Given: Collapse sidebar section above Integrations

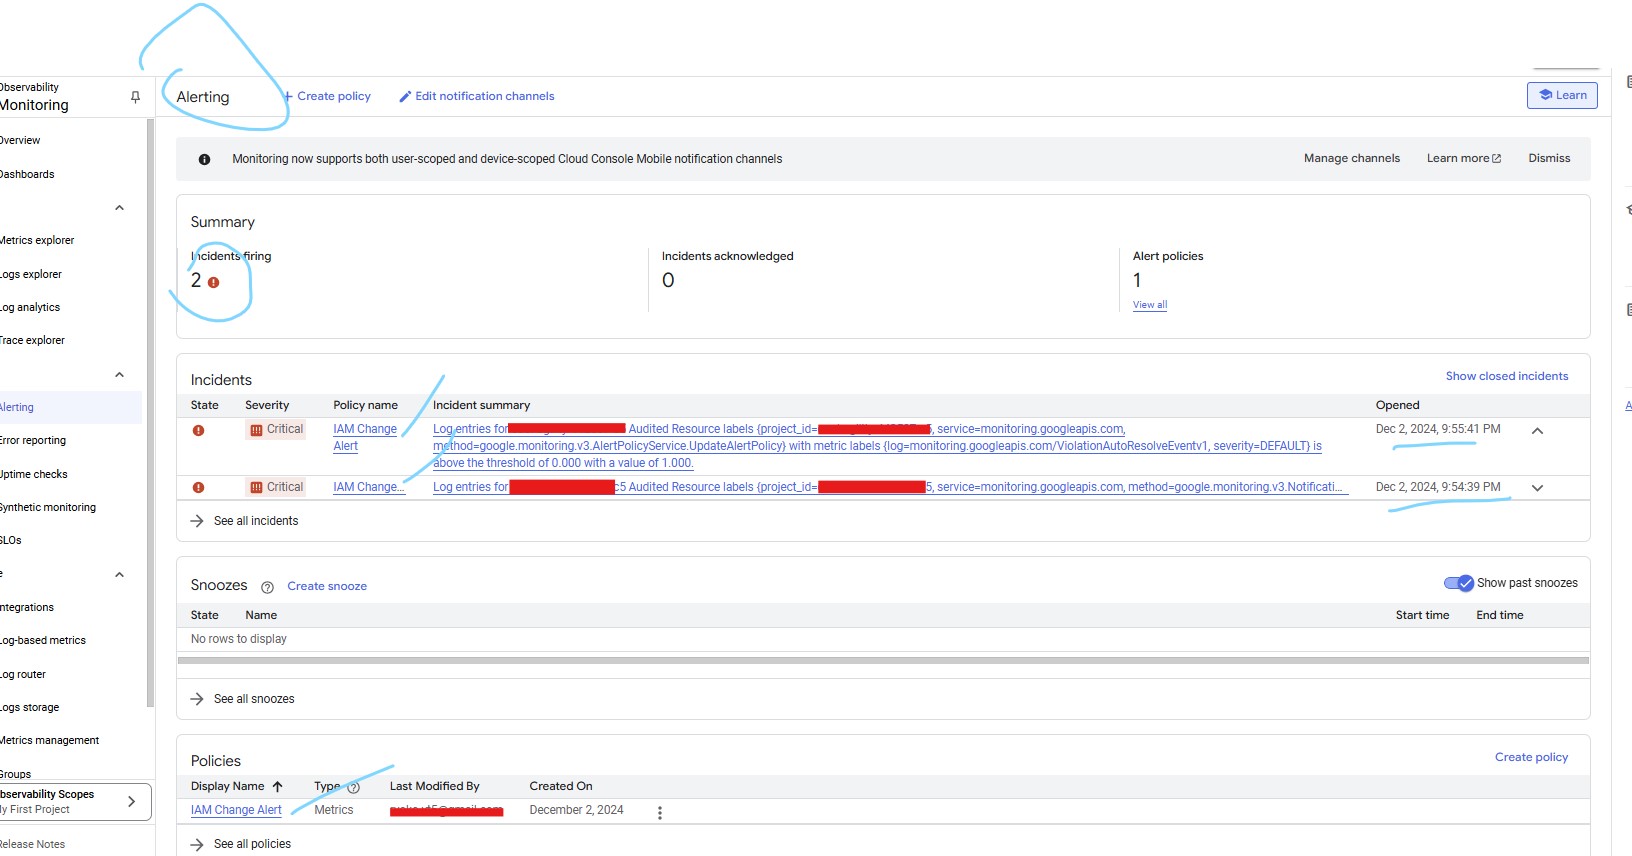Looking at the screenshot, I should point(119,575).
